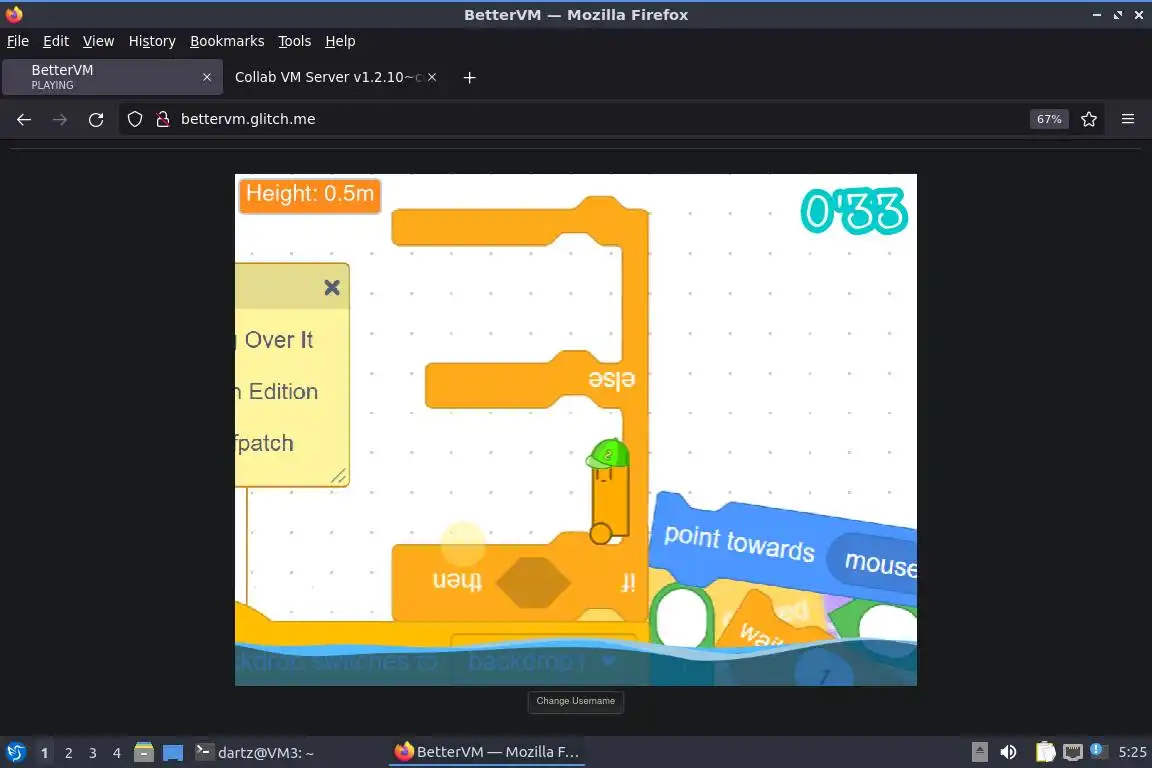The width and height of the screenshot is (1152, 768).
Task: Open the View menu
Action: click(x=98, y=41)
